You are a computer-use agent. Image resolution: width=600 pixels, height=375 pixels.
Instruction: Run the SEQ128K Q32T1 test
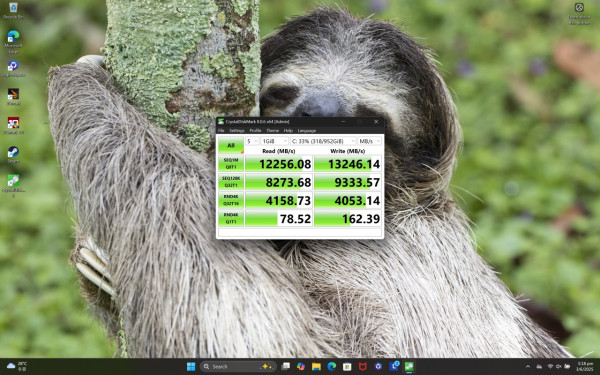coord(231,182)
